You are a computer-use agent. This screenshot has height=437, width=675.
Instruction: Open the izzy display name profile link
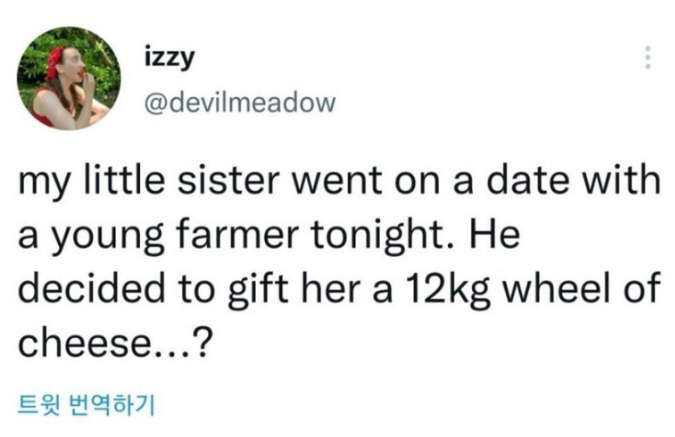[x=168, y=58]
